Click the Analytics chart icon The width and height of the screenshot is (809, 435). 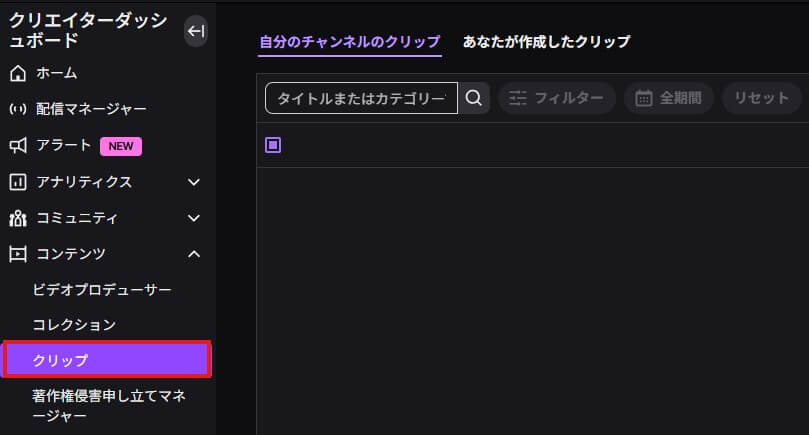(17, 182)
